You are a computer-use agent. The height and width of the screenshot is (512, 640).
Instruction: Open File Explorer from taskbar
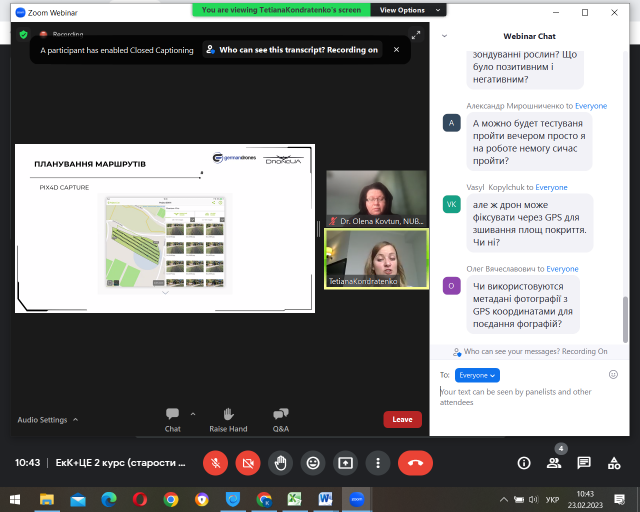(47, 499)
